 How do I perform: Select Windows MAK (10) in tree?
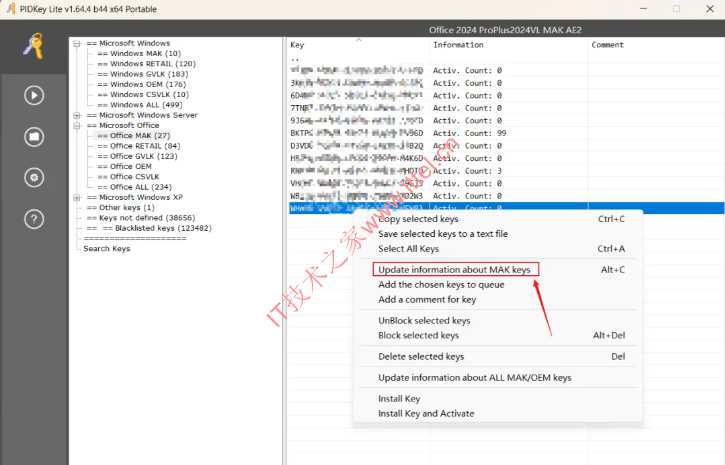[x=139, y=54]
